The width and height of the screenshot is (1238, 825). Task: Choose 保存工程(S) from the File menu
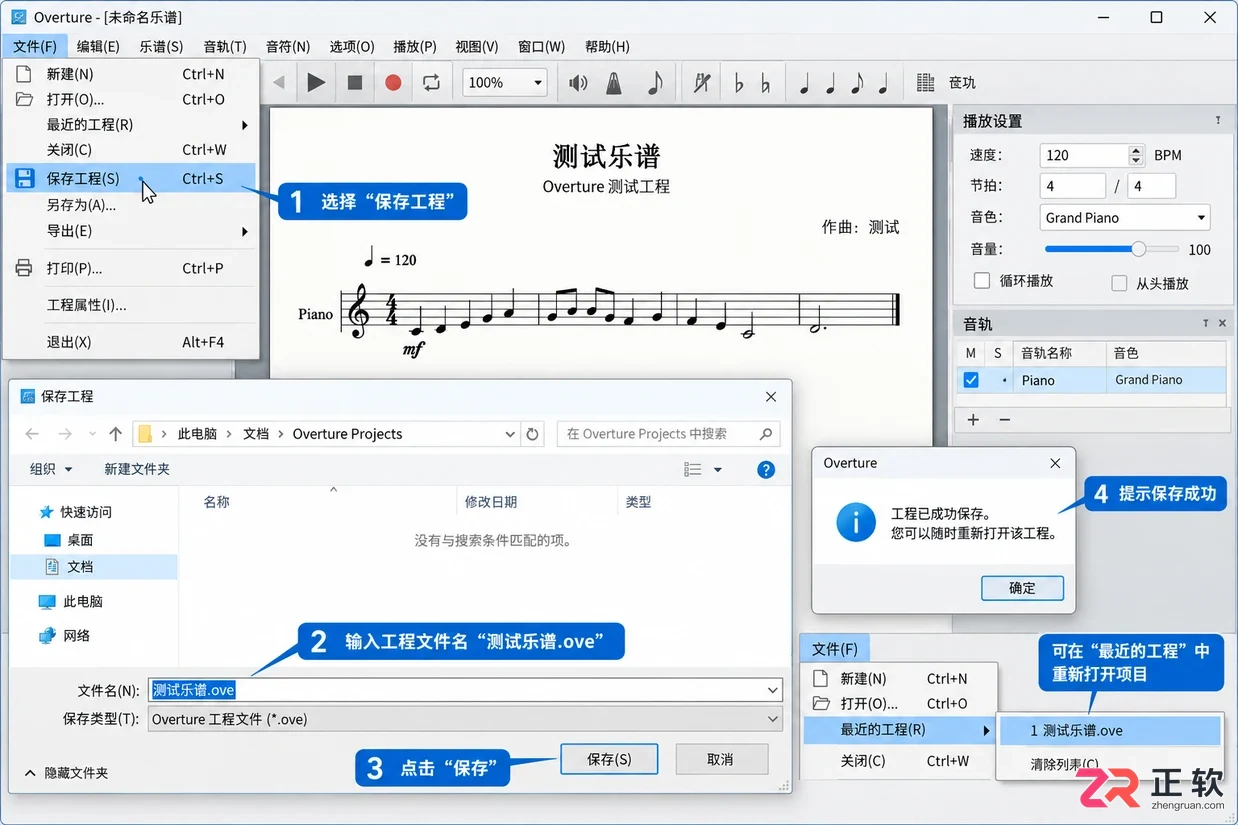(131, 178)
